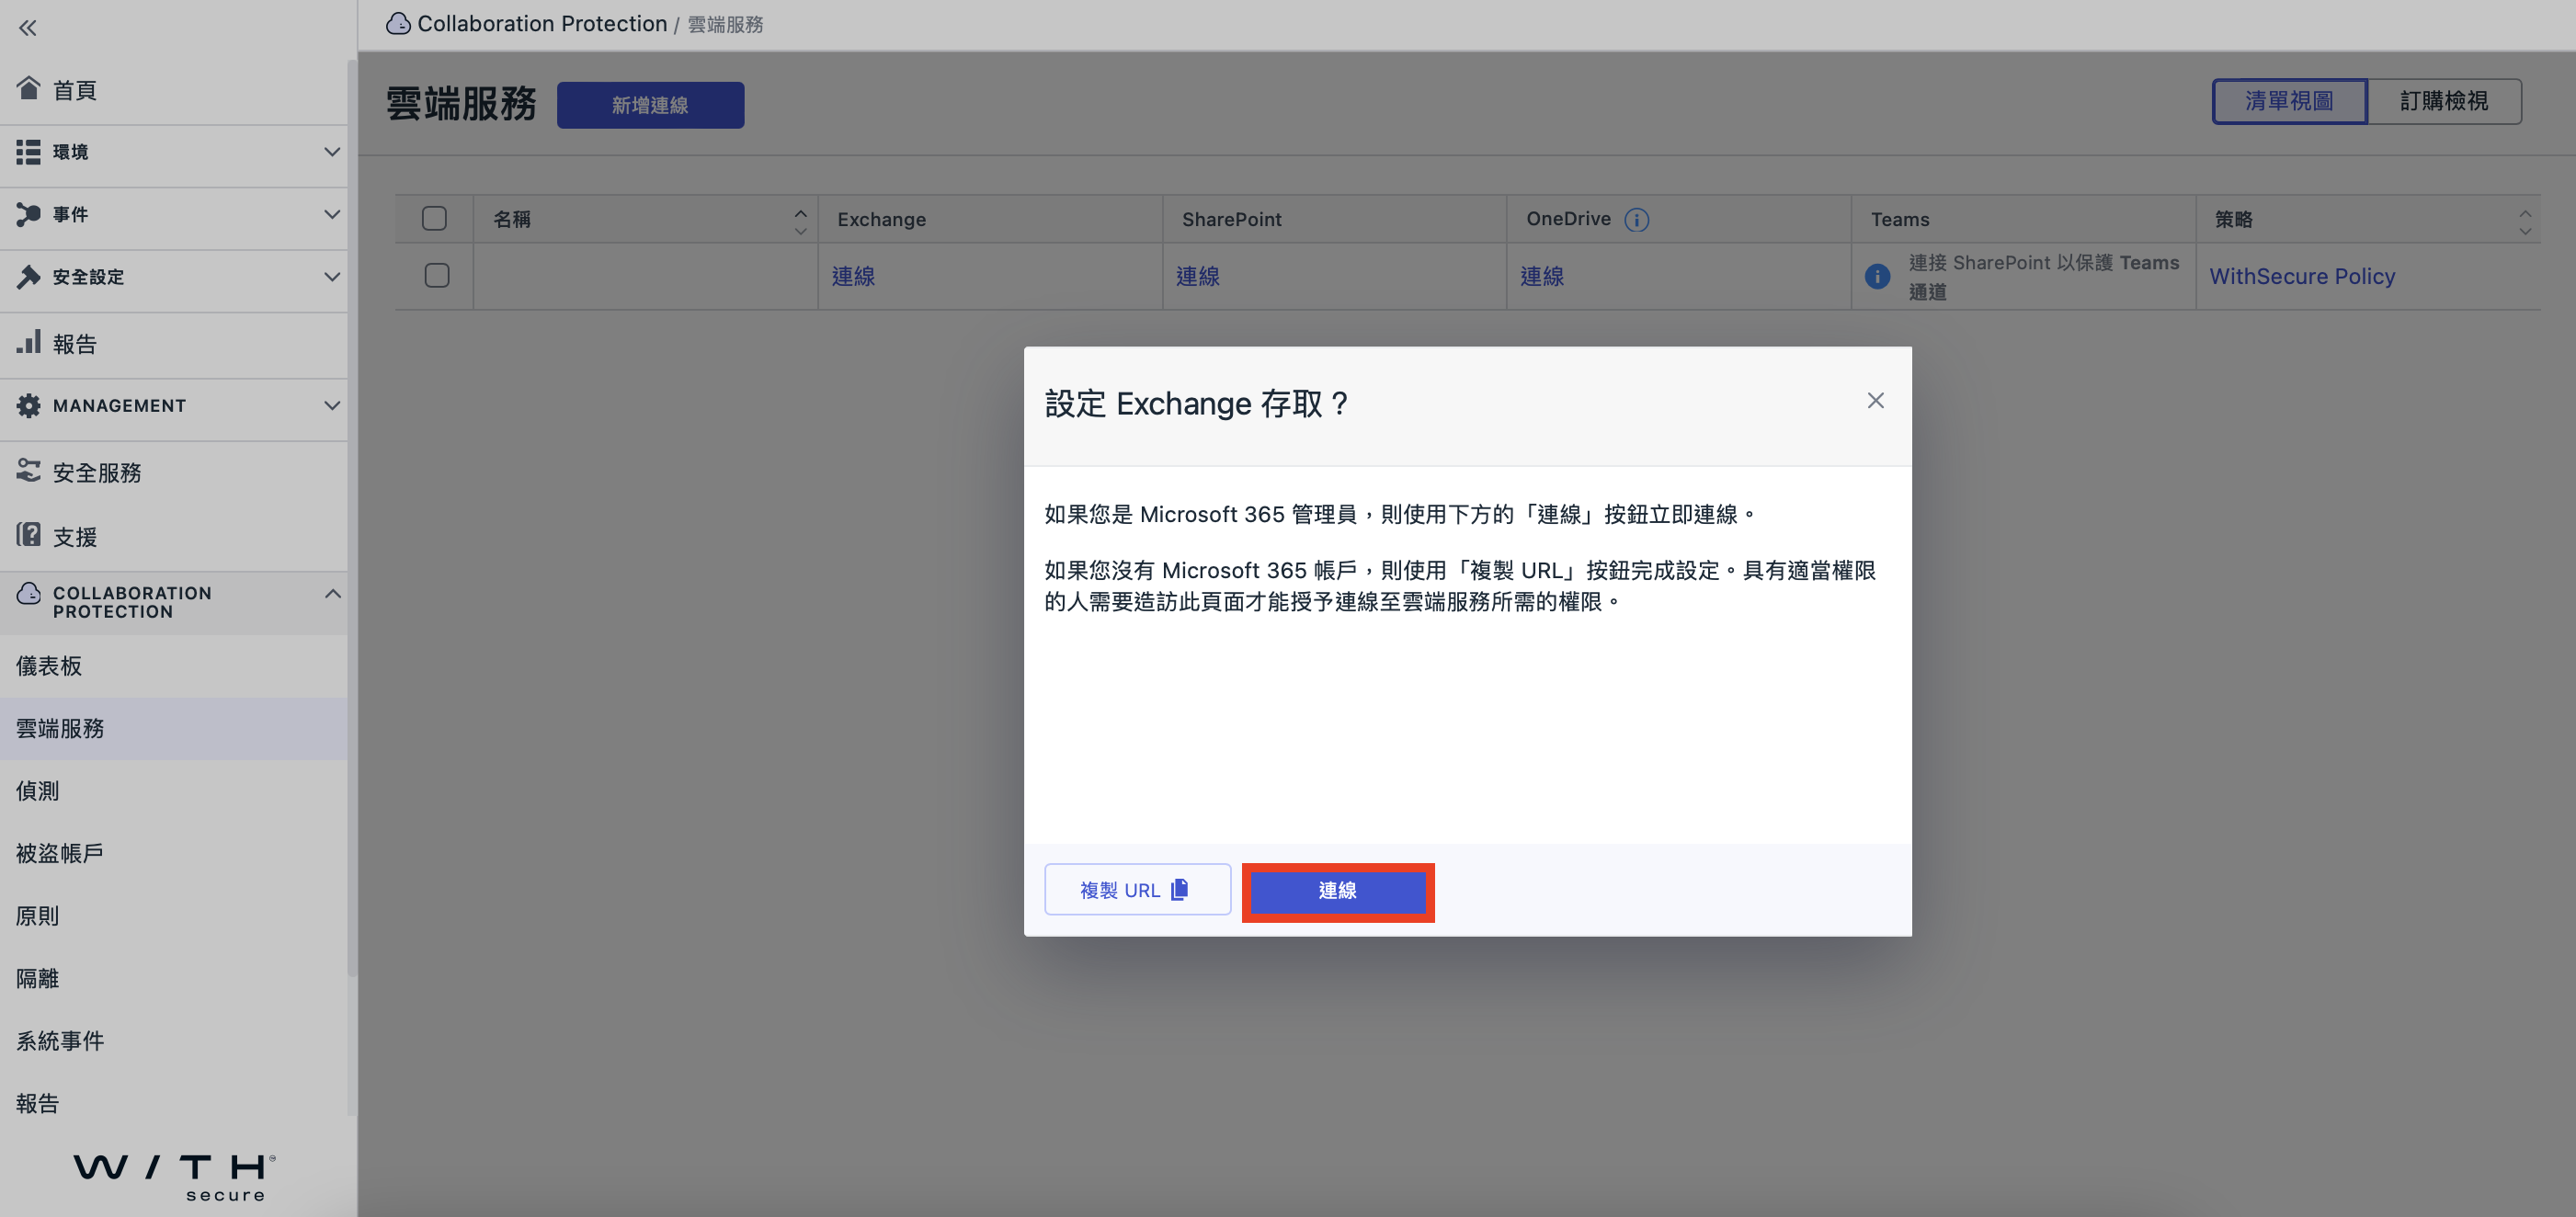The height and width of the screenshot is (1217, 2576).
Task: Expand the 事件 menu chevron
Action: (332, 214)
